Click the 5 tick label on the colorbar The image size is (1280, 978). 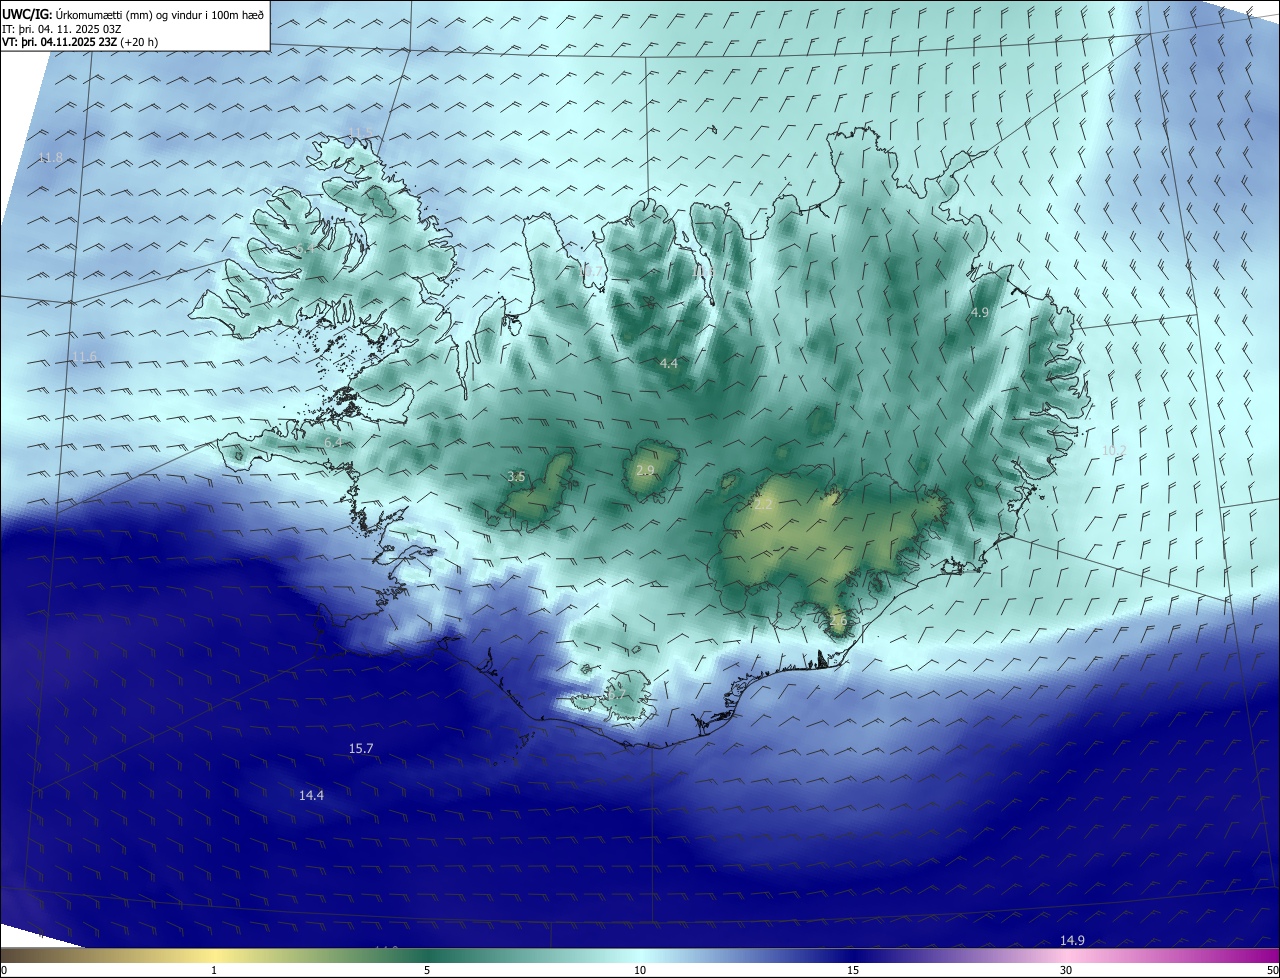click(x=427, y=970)
